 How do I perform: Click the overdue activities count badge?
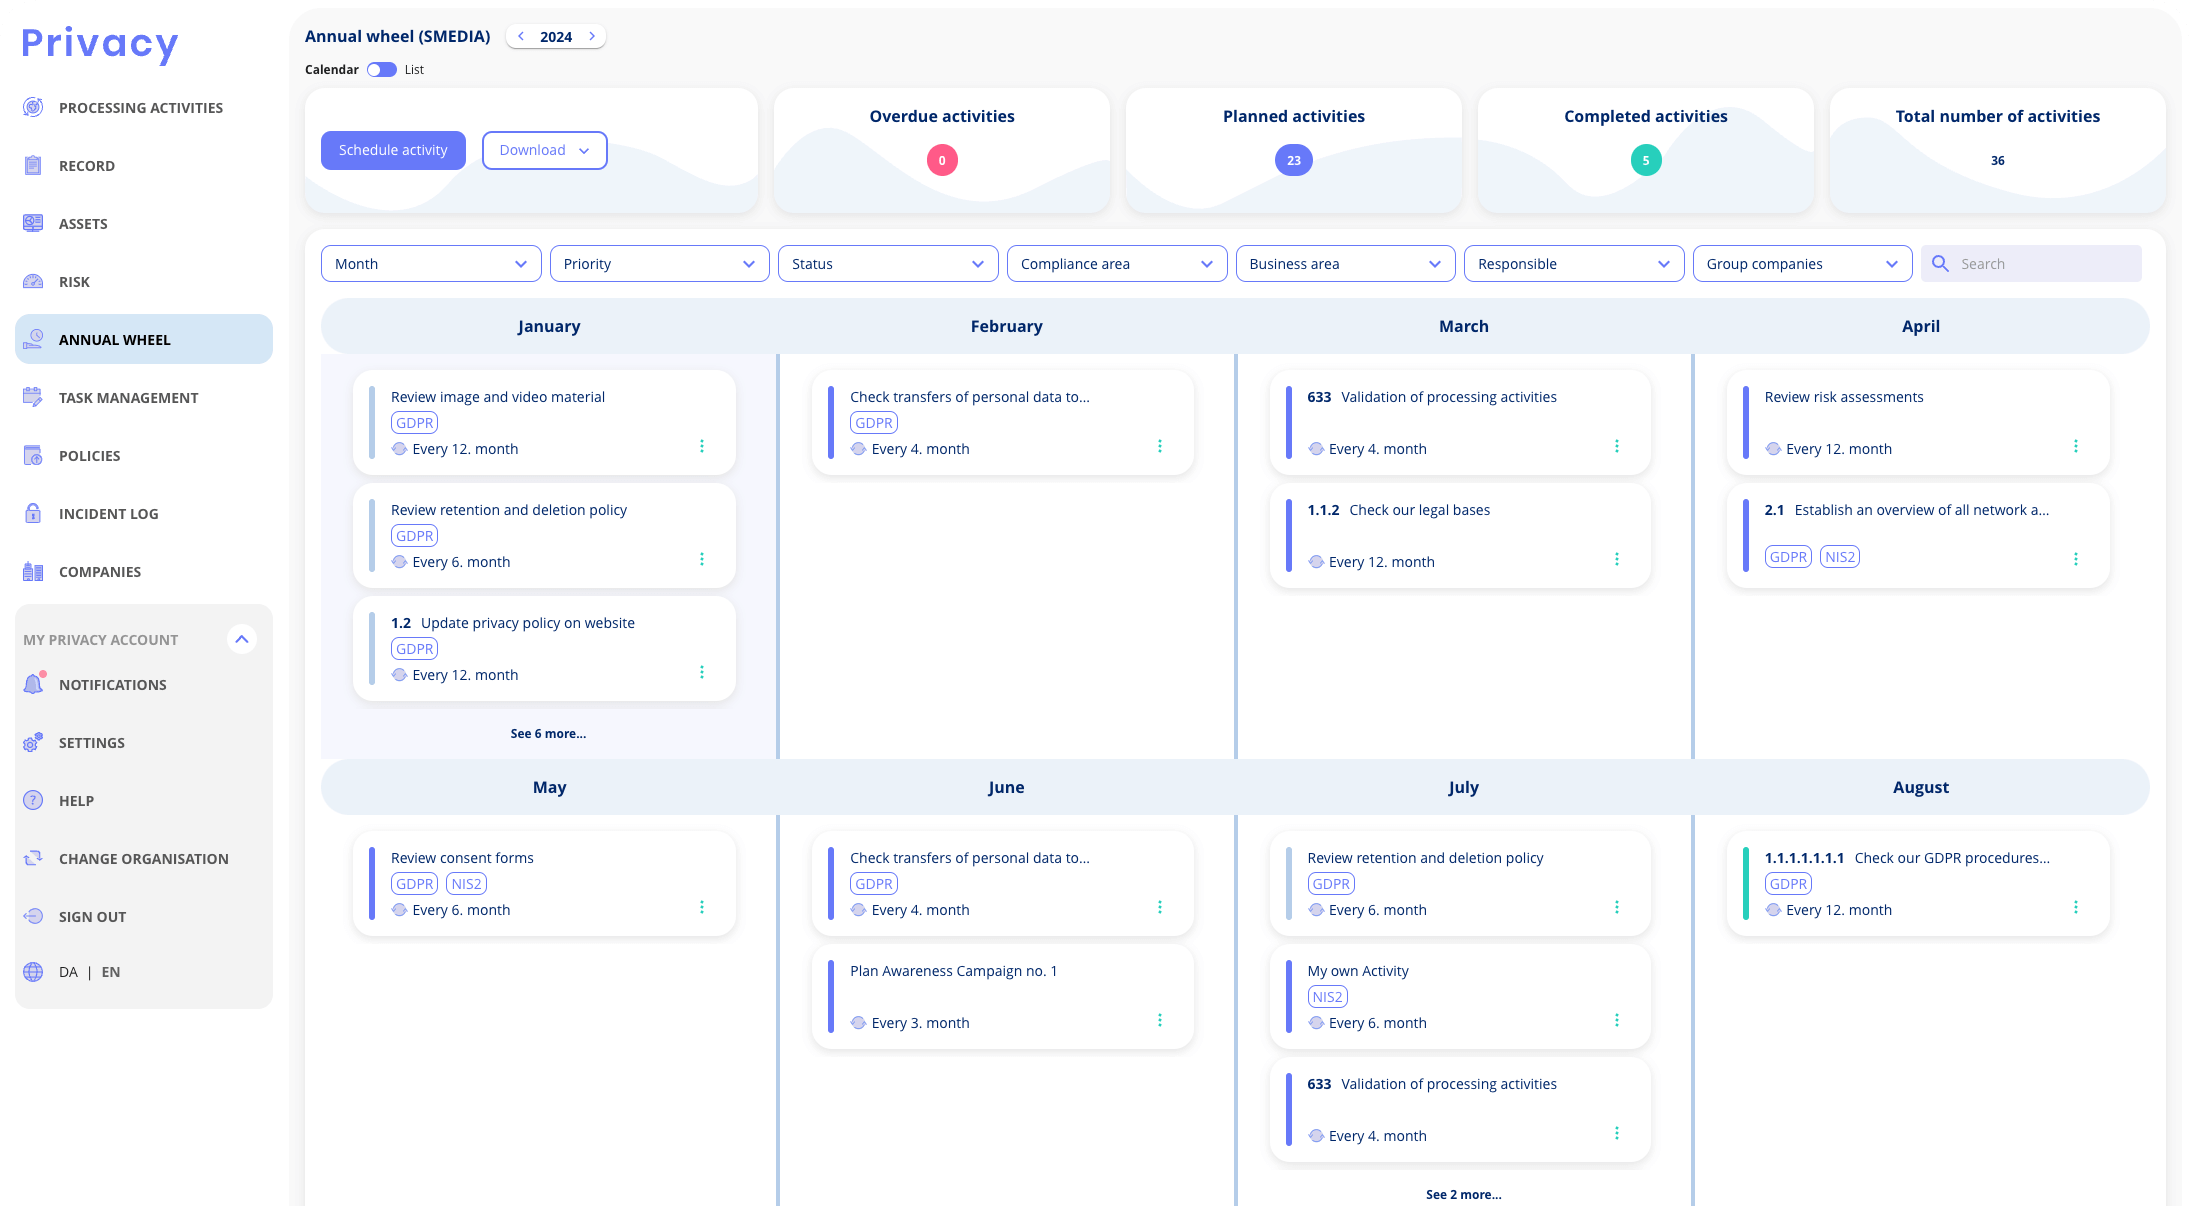[x=942, y=160]
